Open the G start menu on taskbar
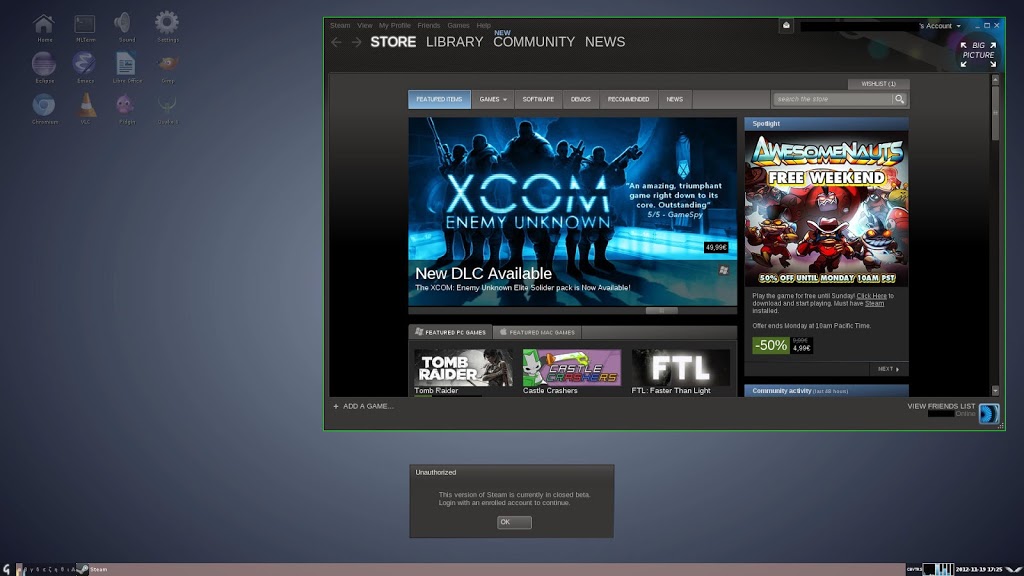This screenshot has height=576, width=1024. [7, 569]
